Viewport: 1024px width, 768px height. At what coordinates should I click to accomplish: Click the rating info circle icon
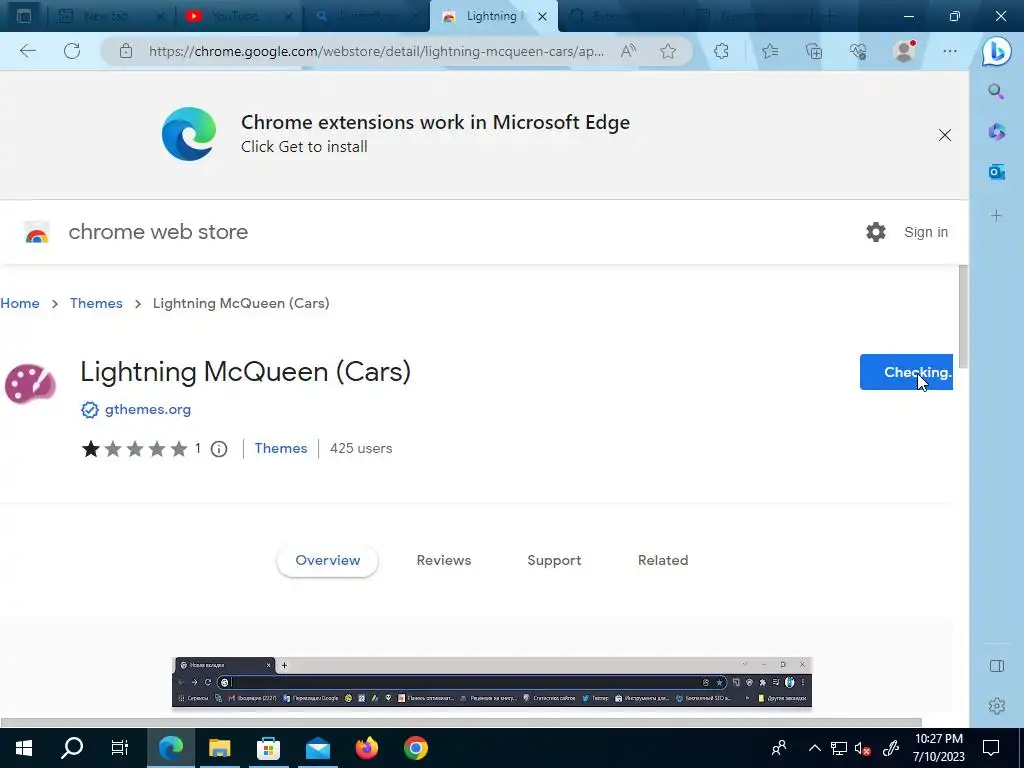click(219, 449)
